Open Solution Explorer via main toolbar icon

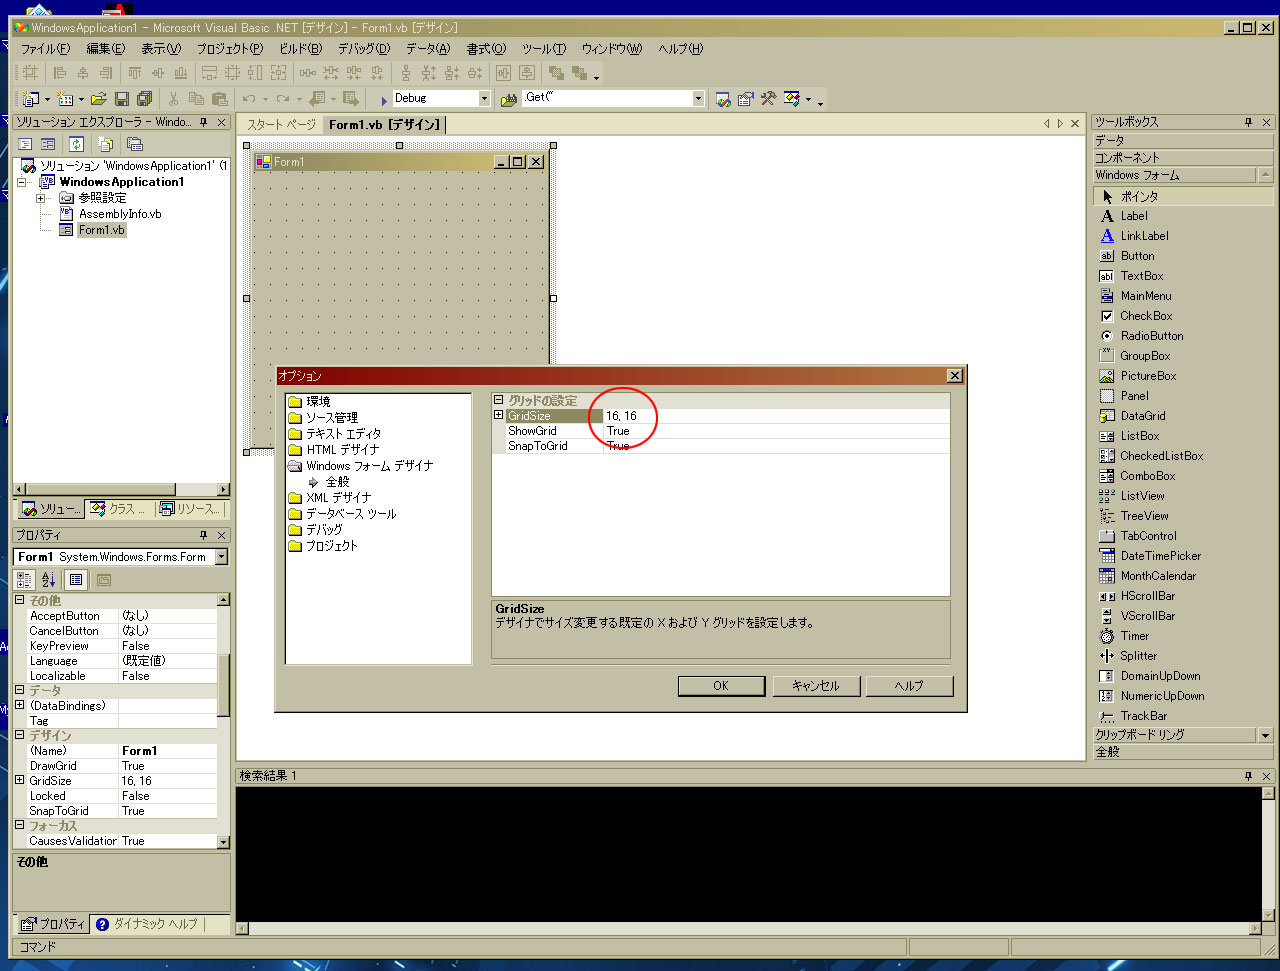click(x=723, y=99)
